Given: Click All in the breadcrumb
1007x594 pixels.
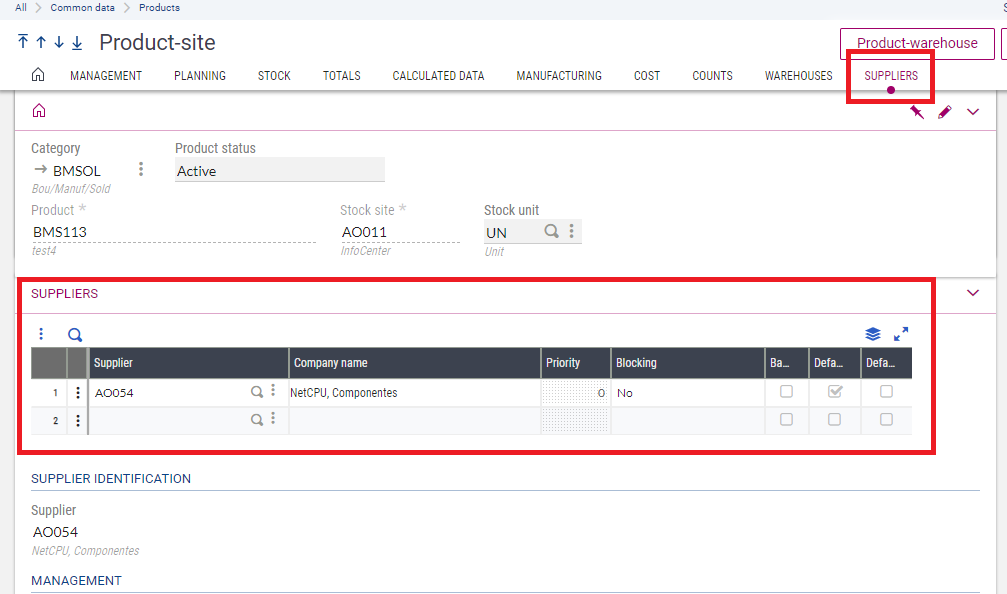Looking at the screenshot, I should pyautogui.click(x=21, y=8).
